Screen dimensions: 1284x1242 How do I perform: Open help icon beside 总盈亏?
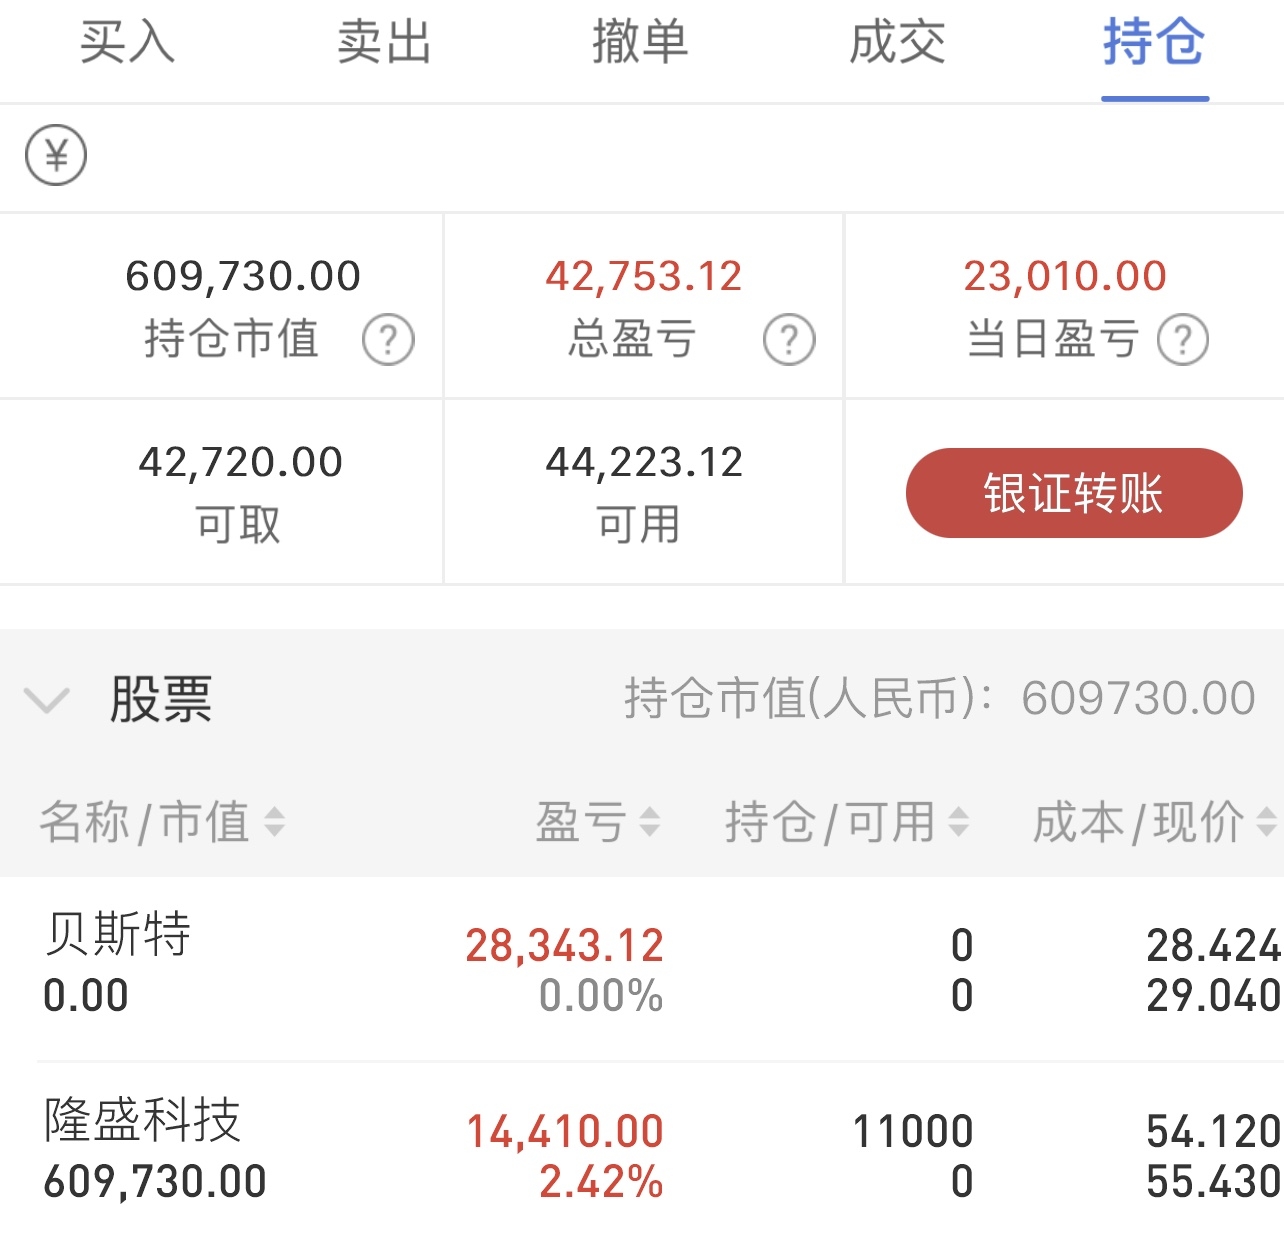click(789, 339)
